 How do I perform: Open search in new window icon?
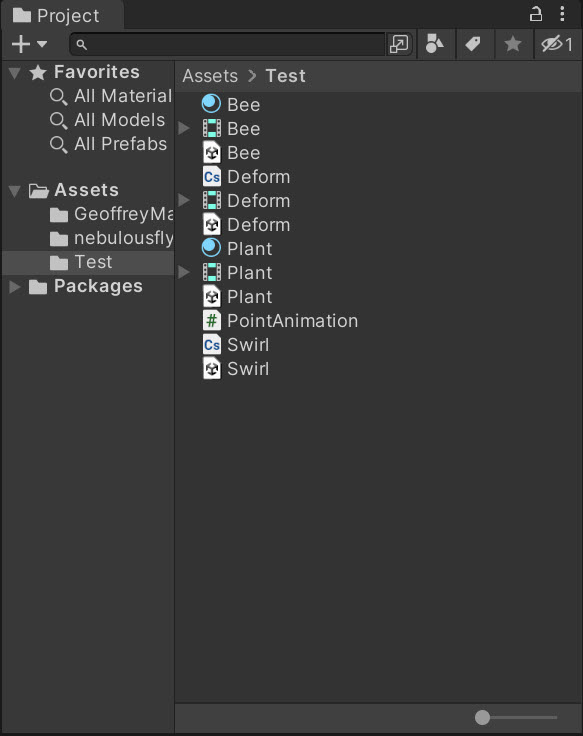(399, 45)
